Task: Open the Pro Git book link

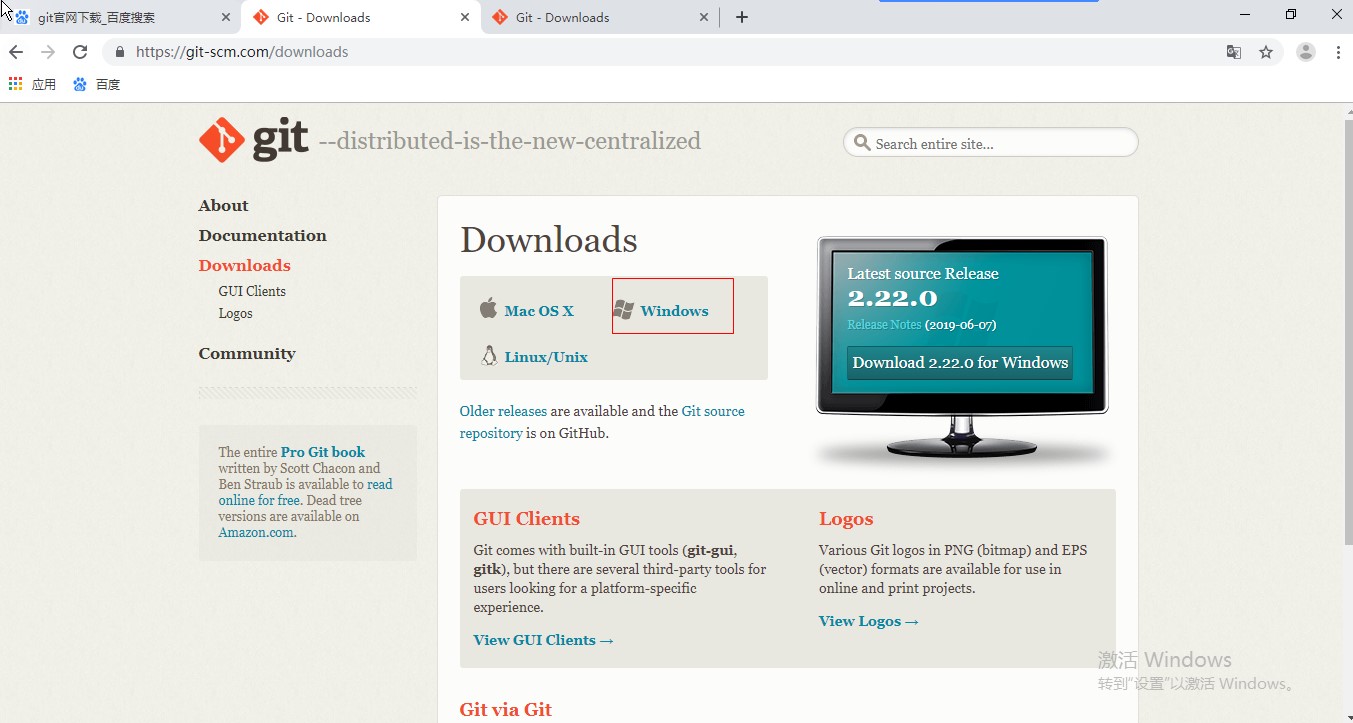Action: [x=323, y=452]
